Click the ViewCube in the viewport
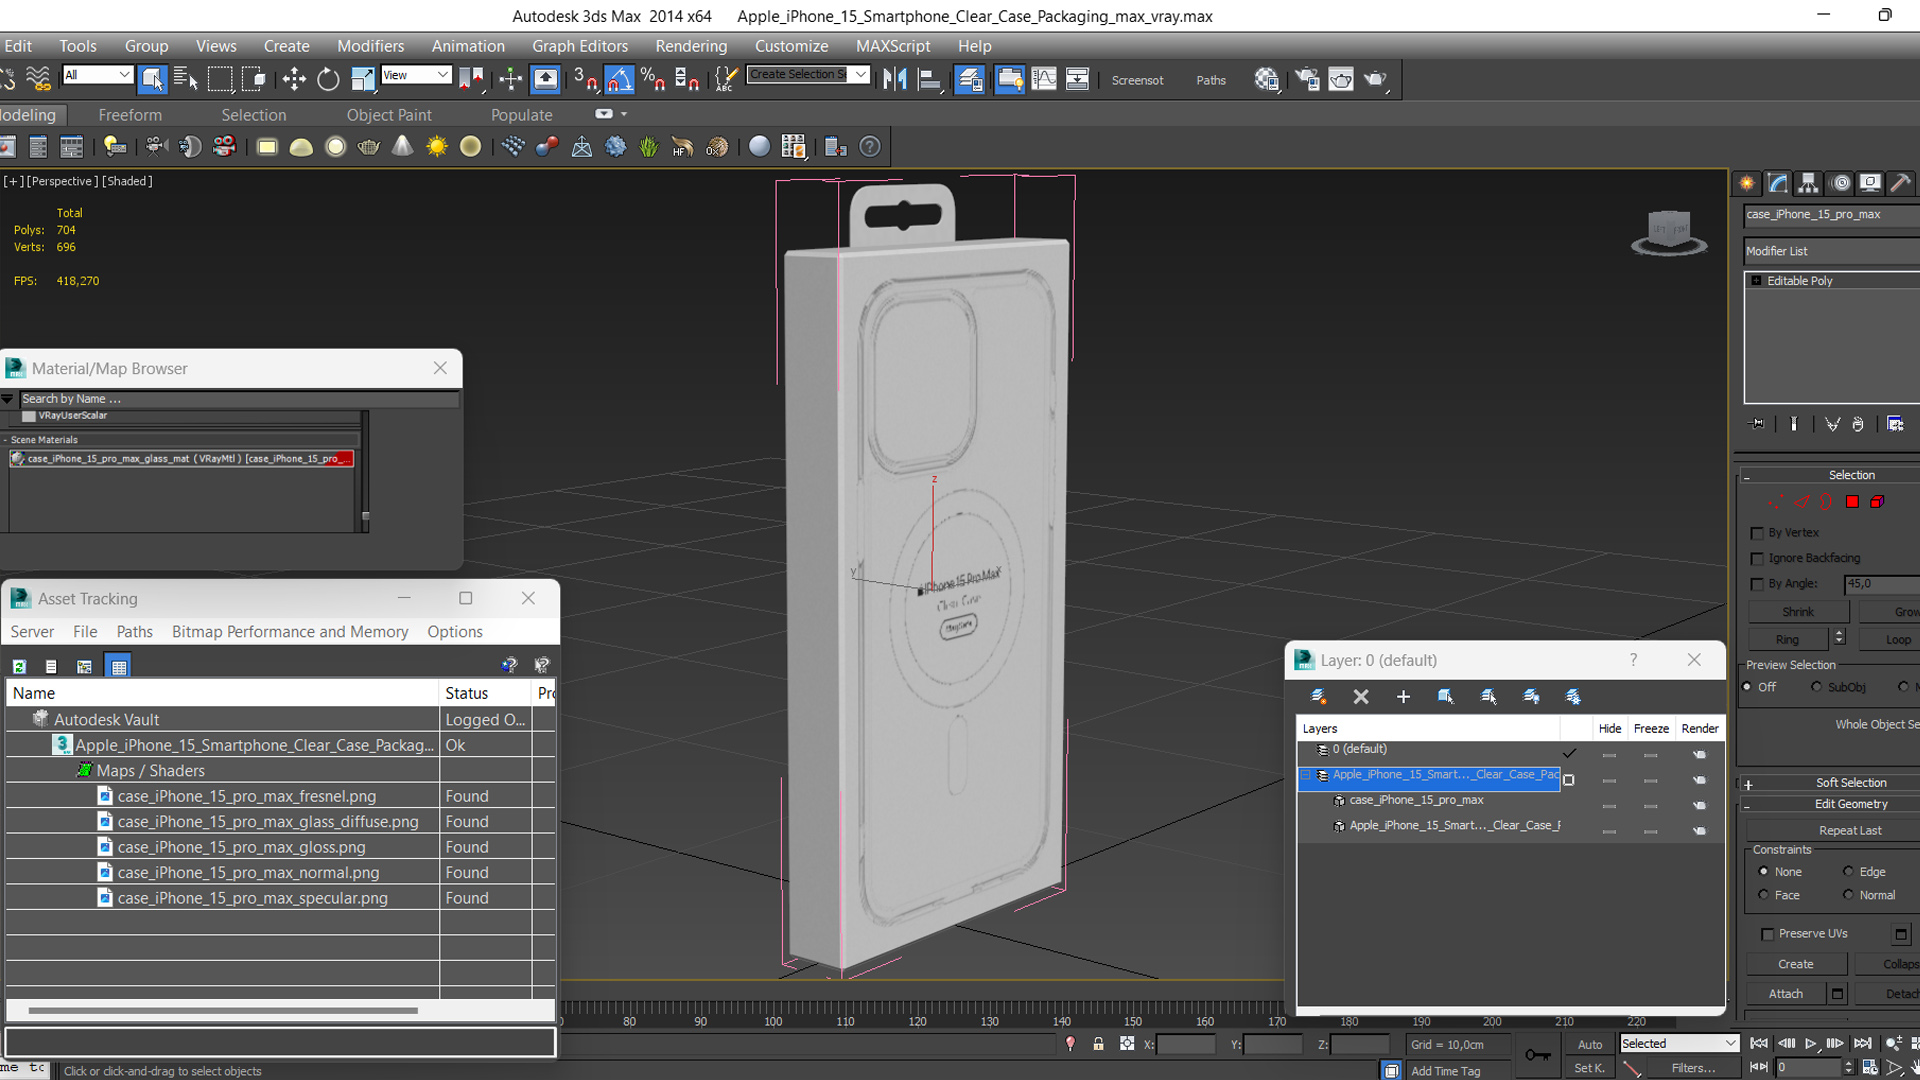This screenshot has width=1920, height=1080. (x=1669, y=233)
